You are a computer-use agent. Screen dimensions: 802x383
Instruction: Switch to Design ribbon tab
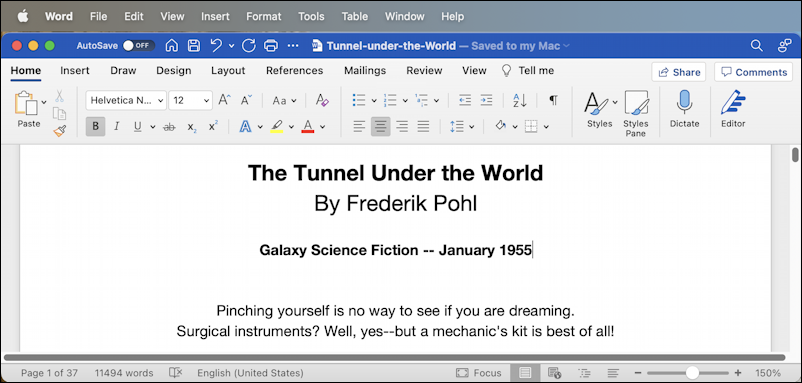click(174, 71)
